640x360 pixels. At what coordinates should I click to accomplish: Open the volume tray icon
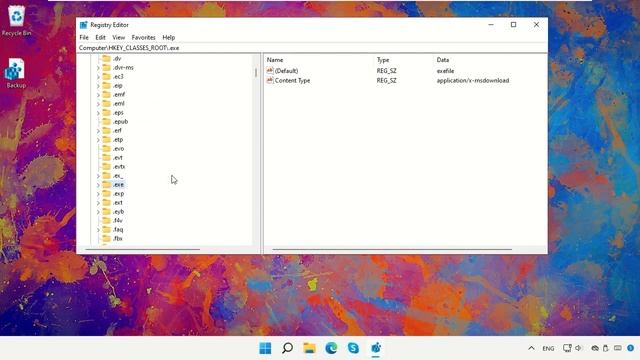[578, 348]
